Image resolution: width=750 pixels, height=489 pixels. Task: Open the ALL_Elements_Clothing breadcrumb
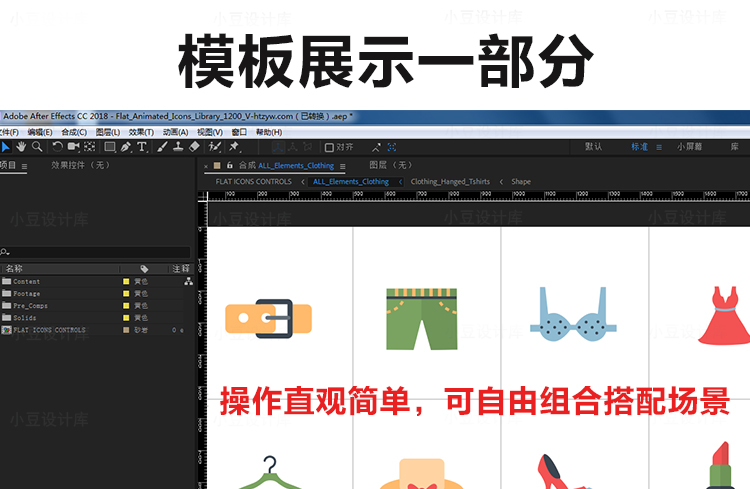pyautogui.click(x=351, y=182)
